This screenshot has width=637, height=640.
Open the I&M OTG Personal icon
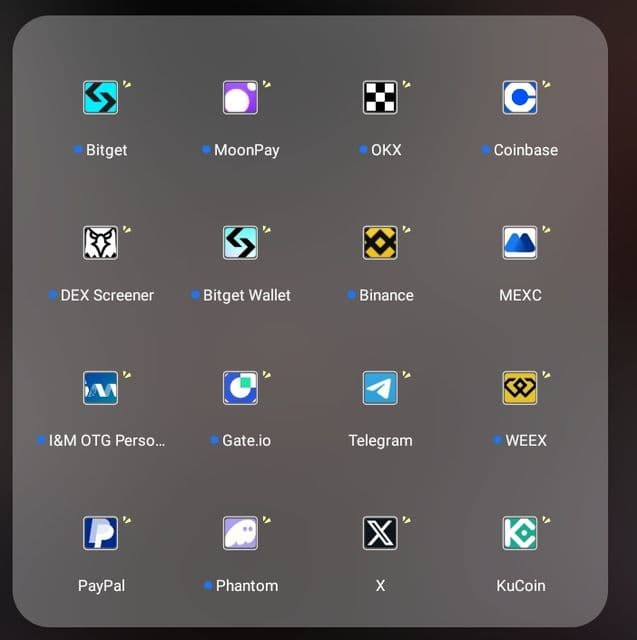pos(100,388)
